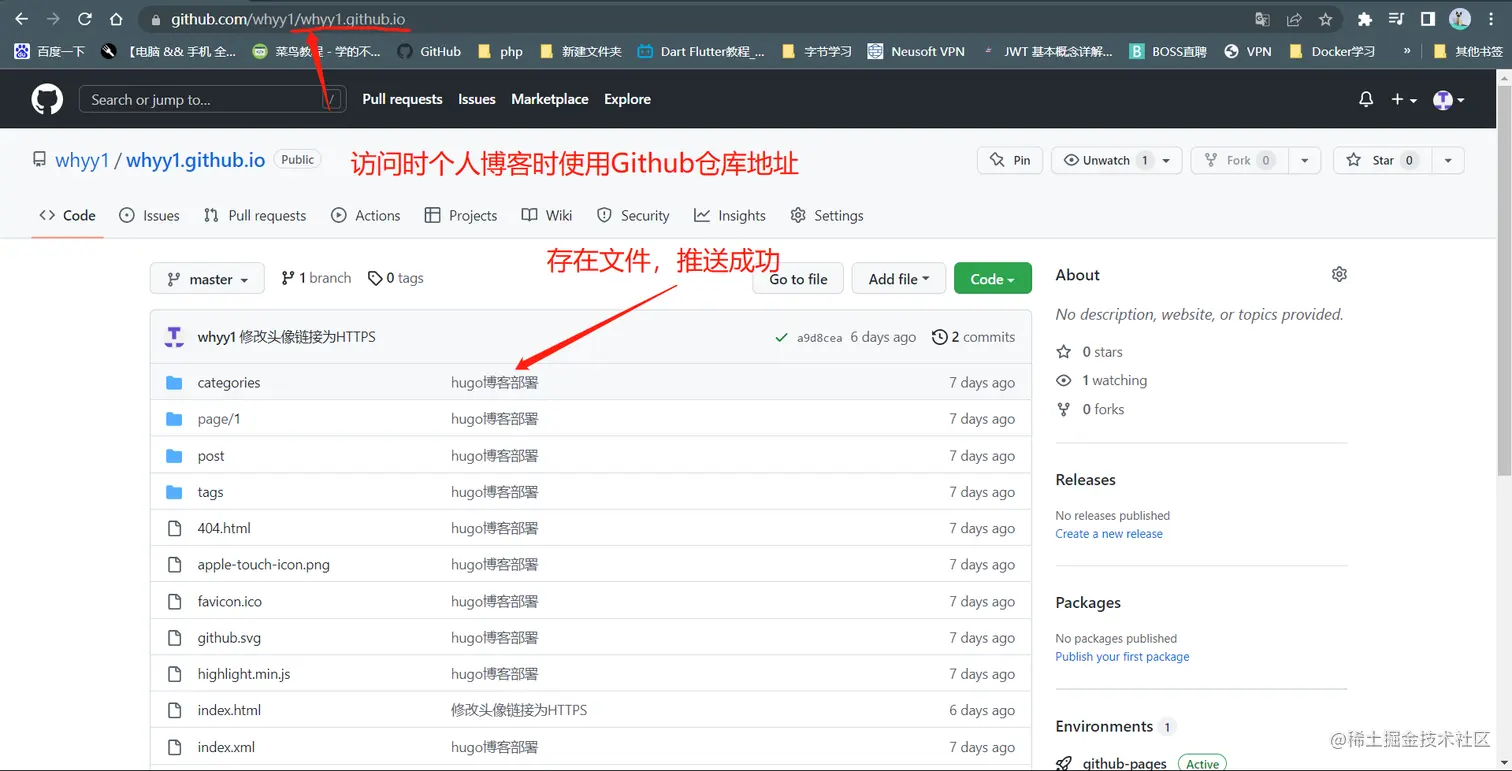
Task: Pin this repository with the Pin button
Action: coord(1010,160)
